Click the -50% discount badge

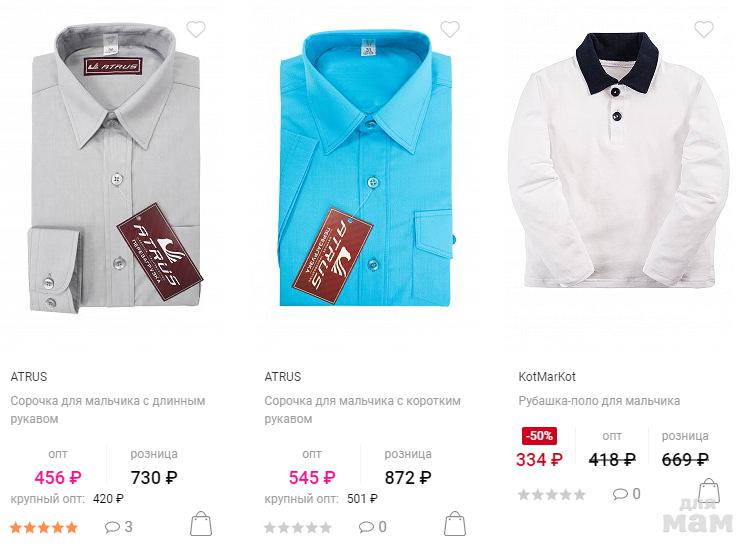pyautogui.click(x=539, y=435)
